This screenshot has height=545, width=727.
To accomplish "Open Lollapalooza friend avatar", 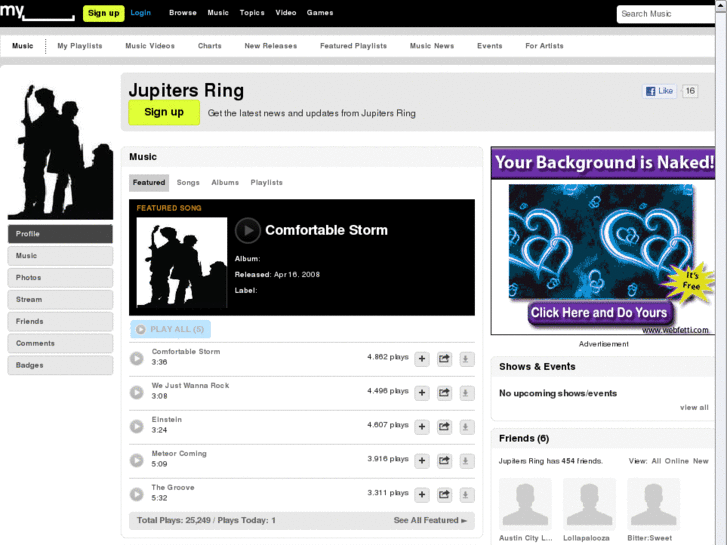I will 589,504.
